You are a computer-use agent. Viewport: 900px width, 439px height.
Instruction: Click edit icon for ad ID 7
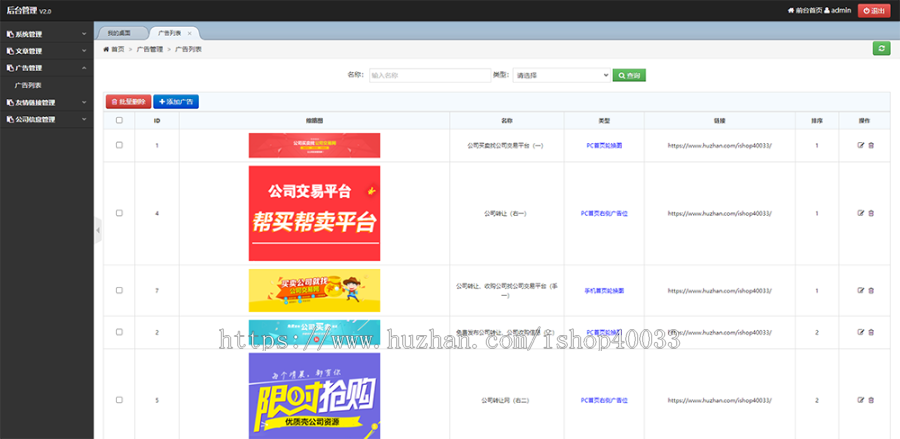point(860,290)
